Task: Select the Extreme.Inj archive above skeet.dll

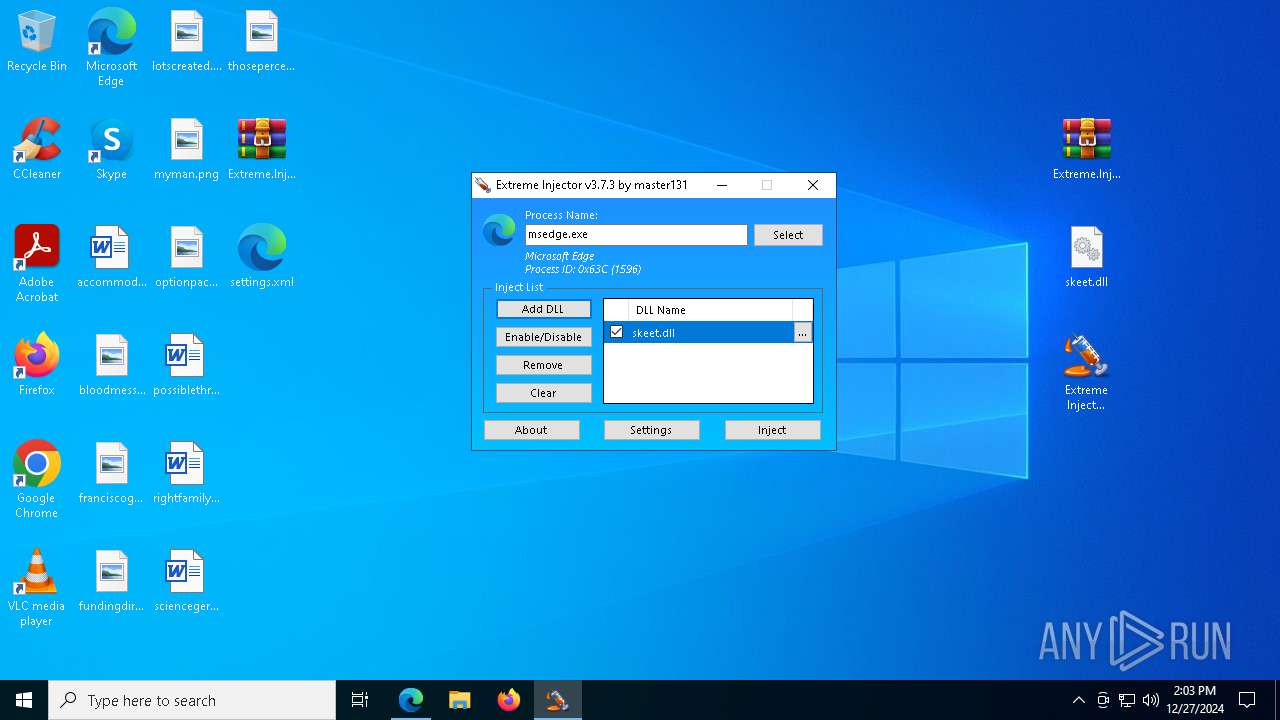Action: coord(1086,150)
